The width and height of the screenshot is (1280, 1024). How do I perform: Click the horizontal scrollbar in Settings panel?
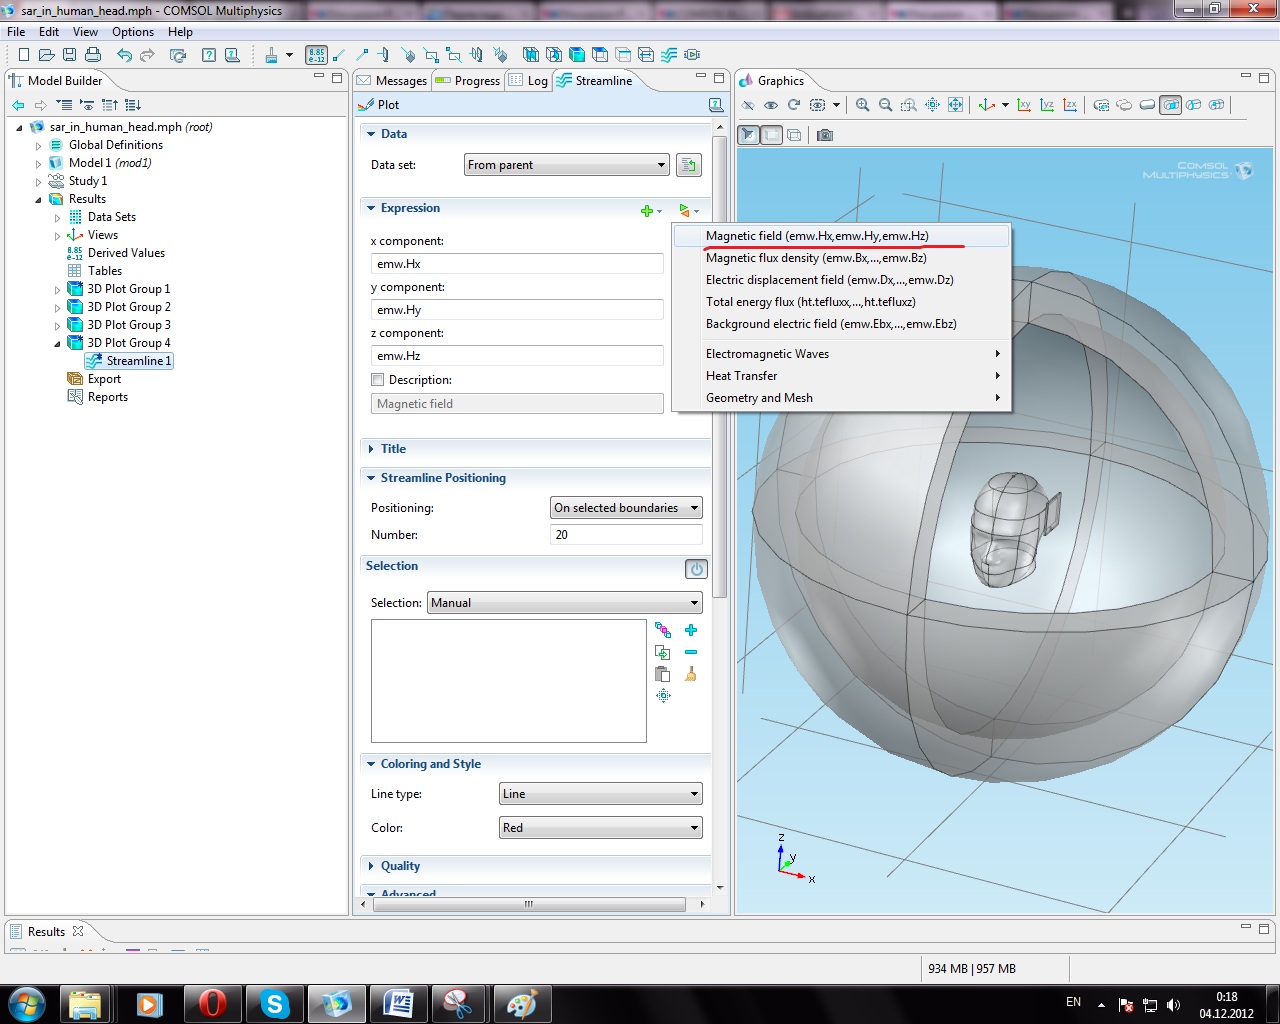[x=529, y=904]
